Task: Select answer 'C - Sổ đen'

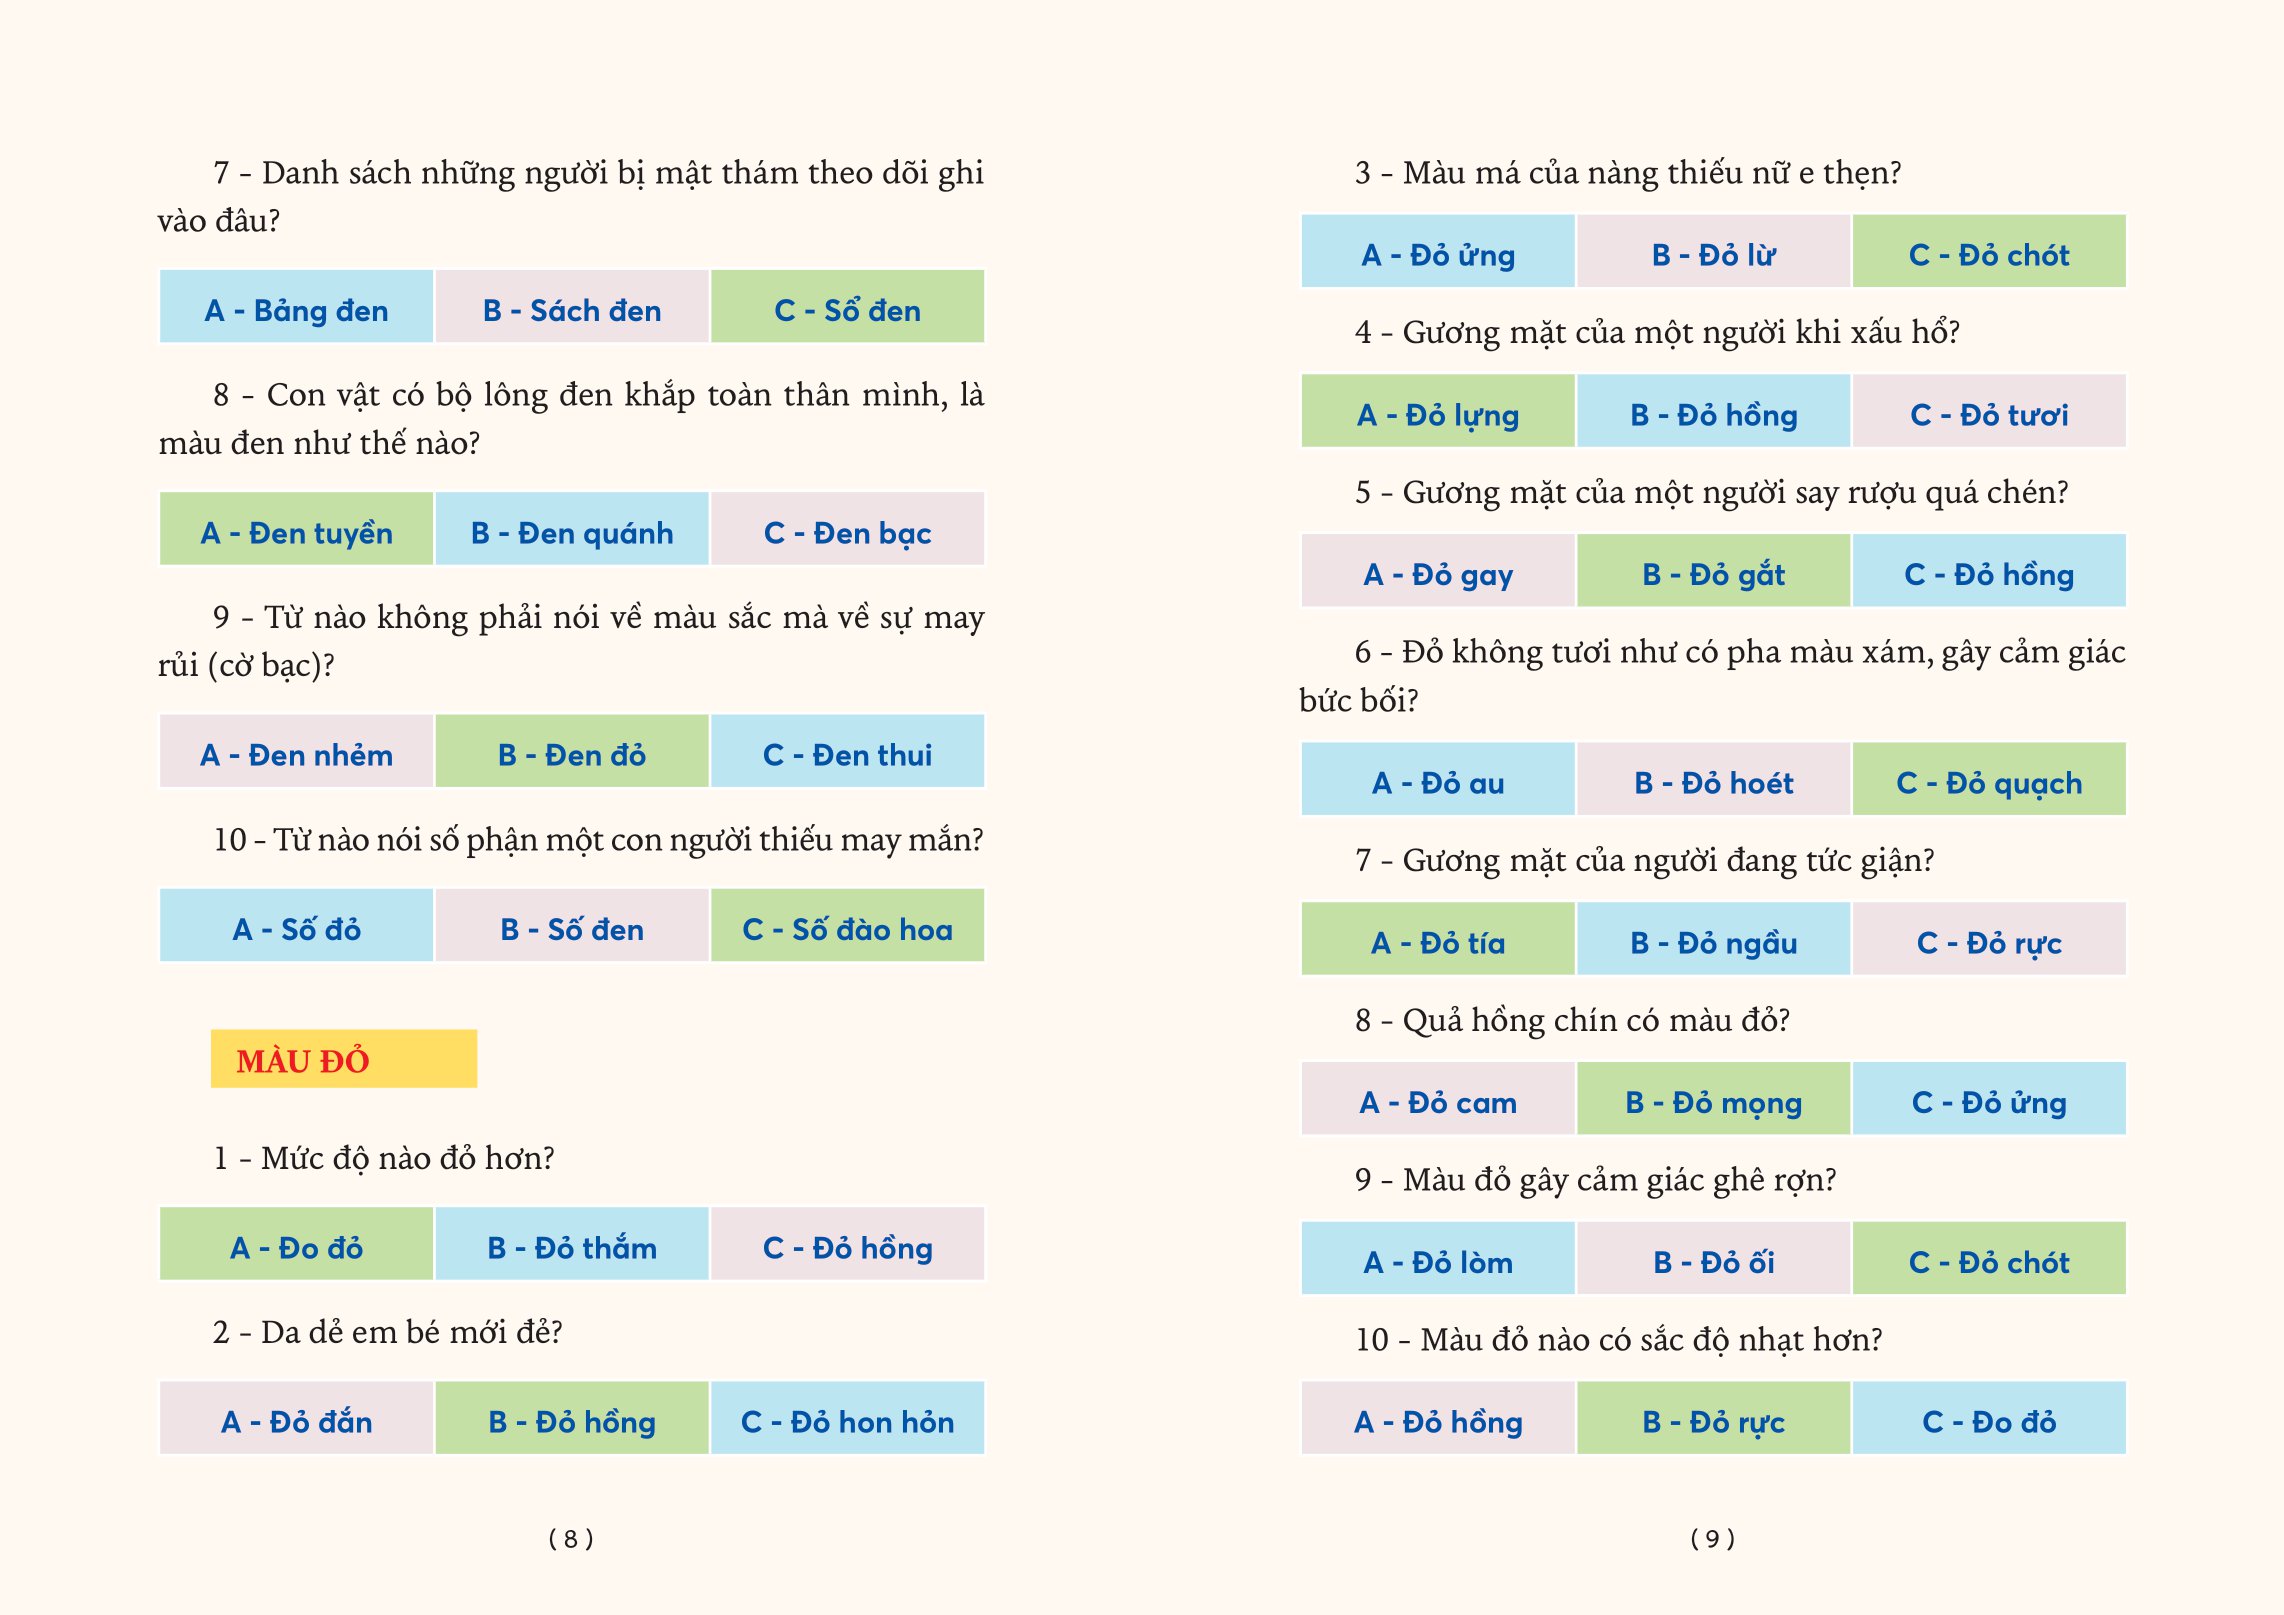Action: coord(847,309)
